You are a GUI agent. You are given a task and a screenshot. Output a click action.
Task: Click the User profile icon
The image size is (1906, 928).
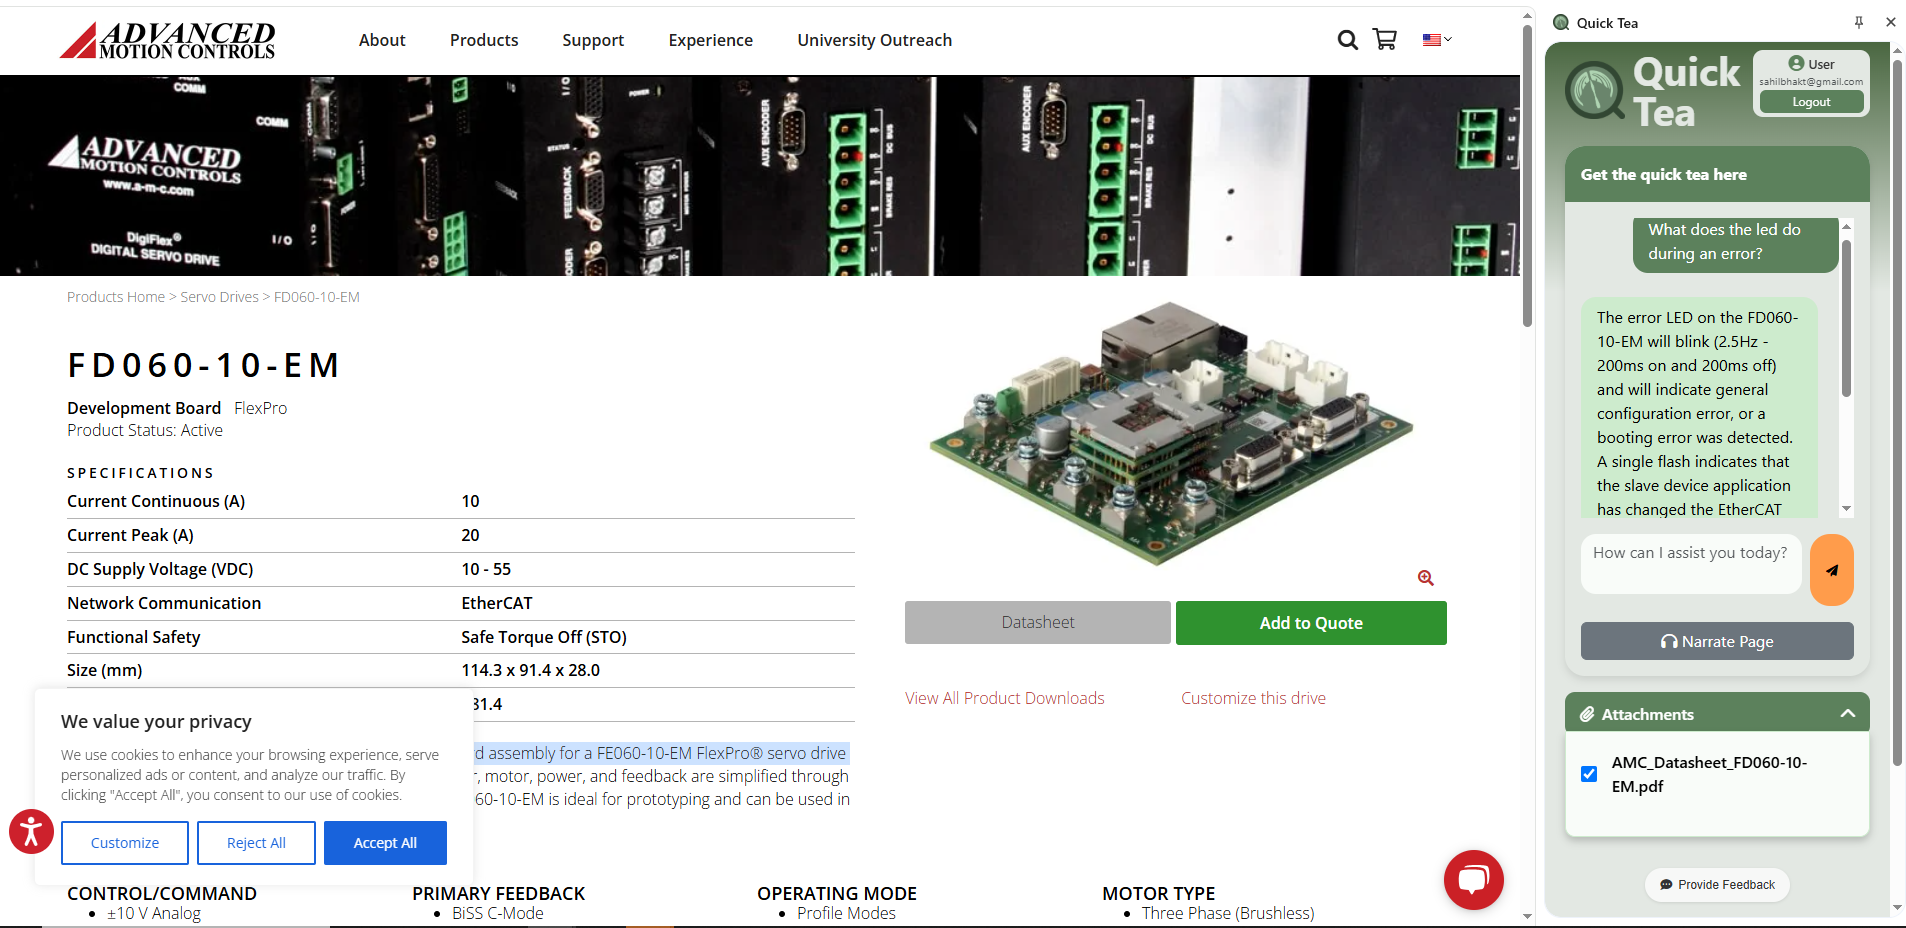click(1797, 64)
